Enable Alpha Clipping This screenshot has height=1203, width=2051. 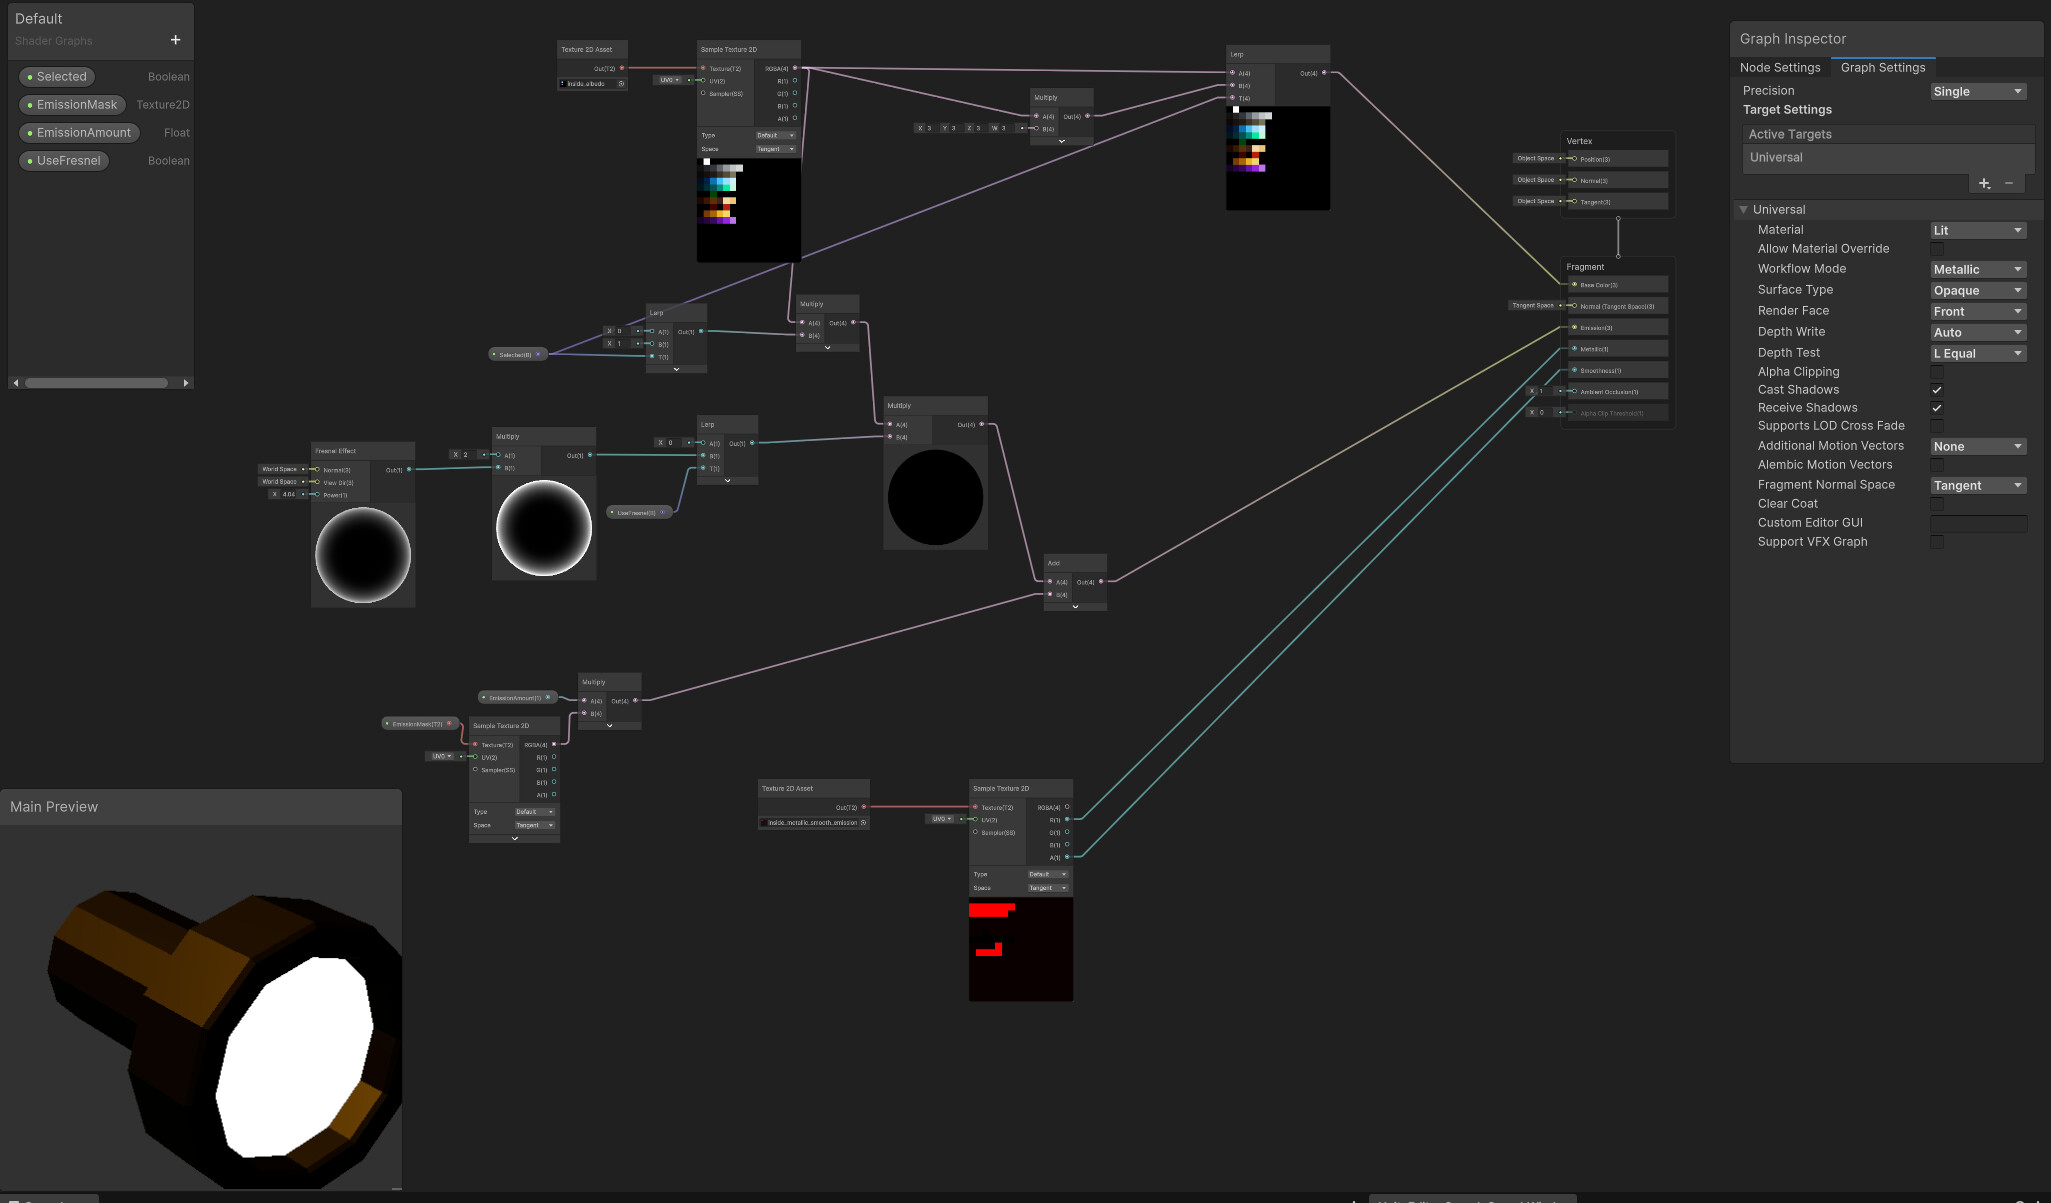1937,371
